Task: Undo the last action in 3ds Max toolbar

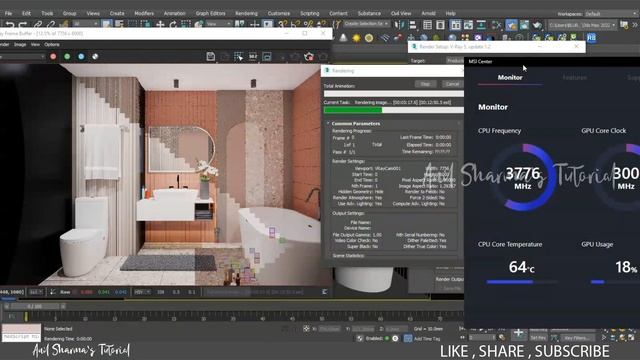Action: coord(9,24)
